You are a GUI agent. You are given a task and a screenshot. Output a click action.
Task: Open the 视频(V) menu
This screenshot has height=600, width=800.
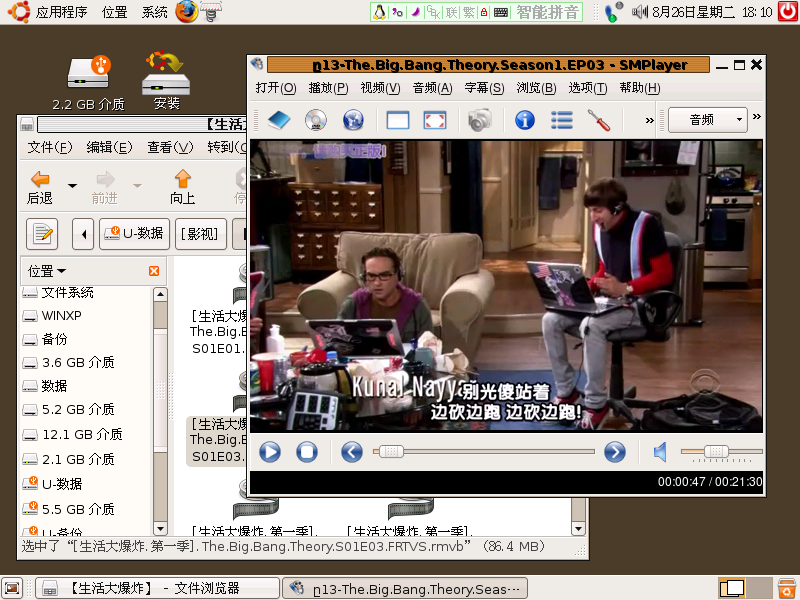380,88
